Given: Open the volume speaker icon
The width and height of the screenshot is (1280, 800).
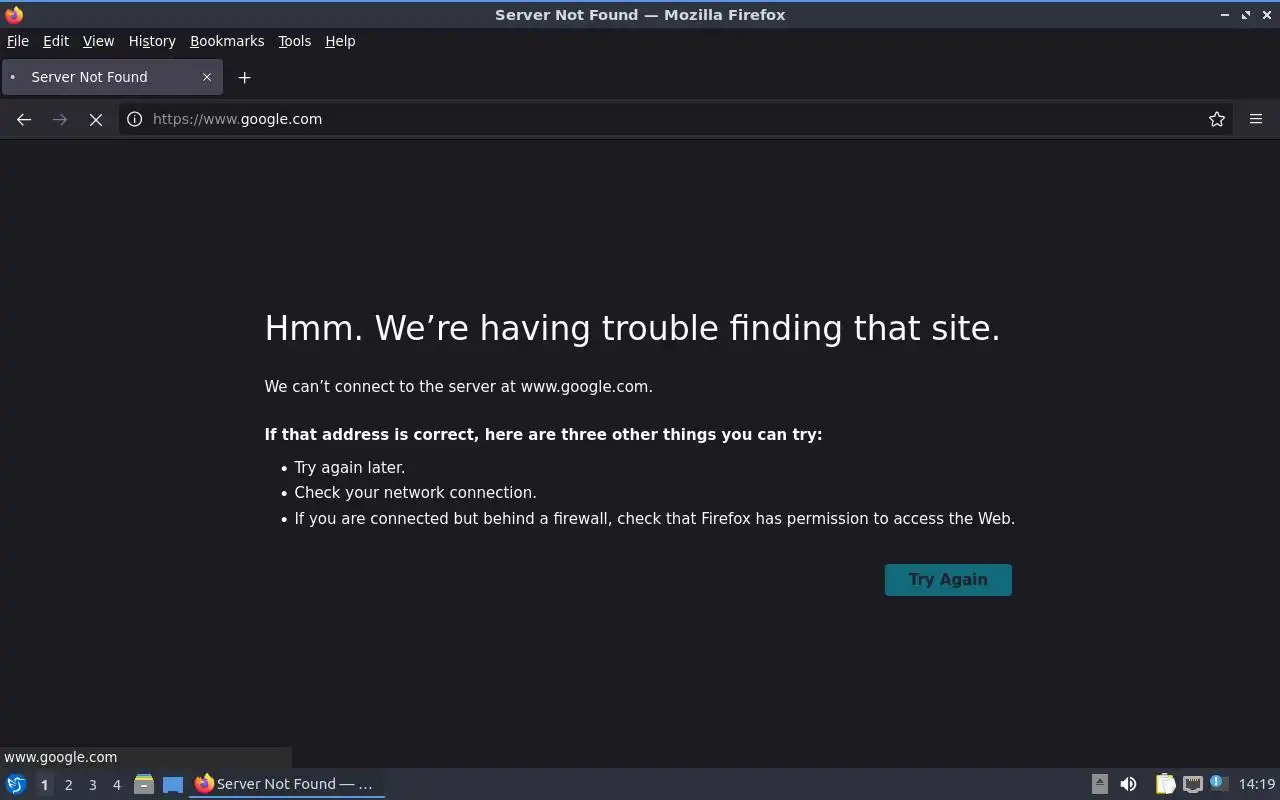Looking at the screenshot, I should pos(1128,784).
